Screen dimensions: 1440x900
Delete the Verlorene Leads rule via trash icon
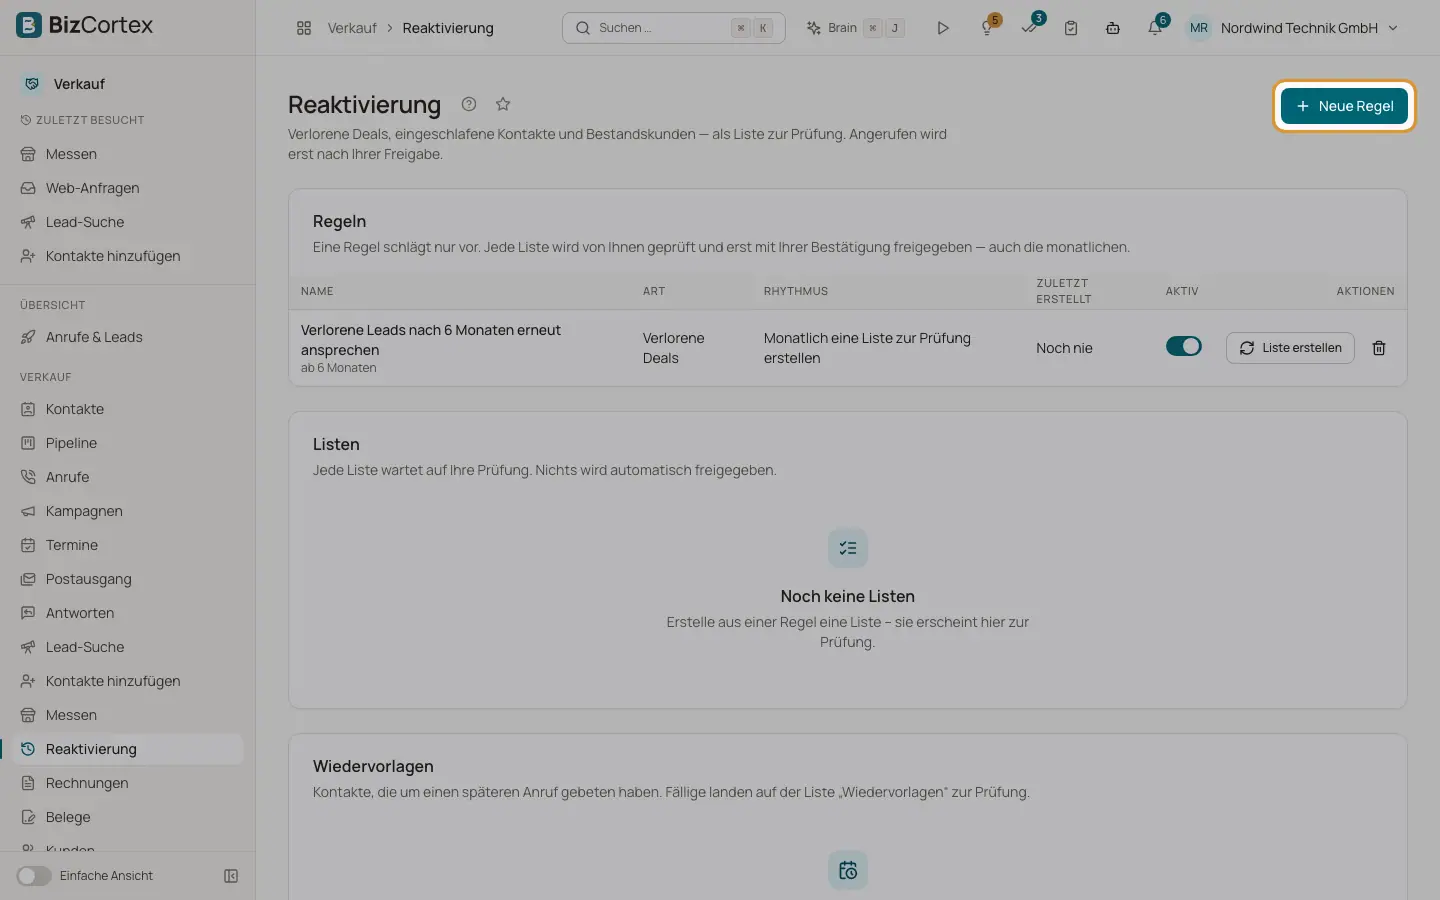pyautogui.click(x=1379, y=348)
